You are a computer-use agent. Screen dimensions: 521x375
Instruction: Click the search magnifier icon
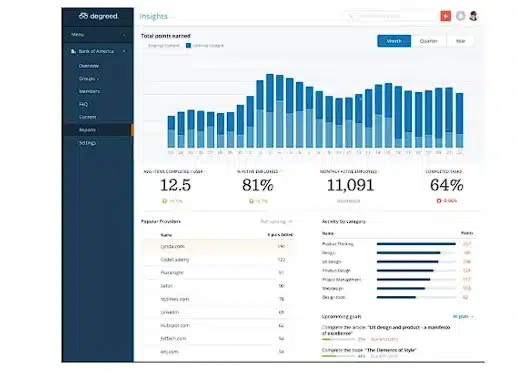pyautogui.click(x=350, y=16)
